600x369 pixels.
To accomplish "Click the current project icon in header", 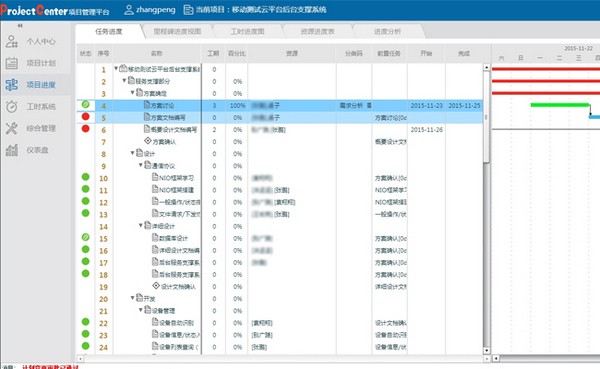I will coord(188,10).
